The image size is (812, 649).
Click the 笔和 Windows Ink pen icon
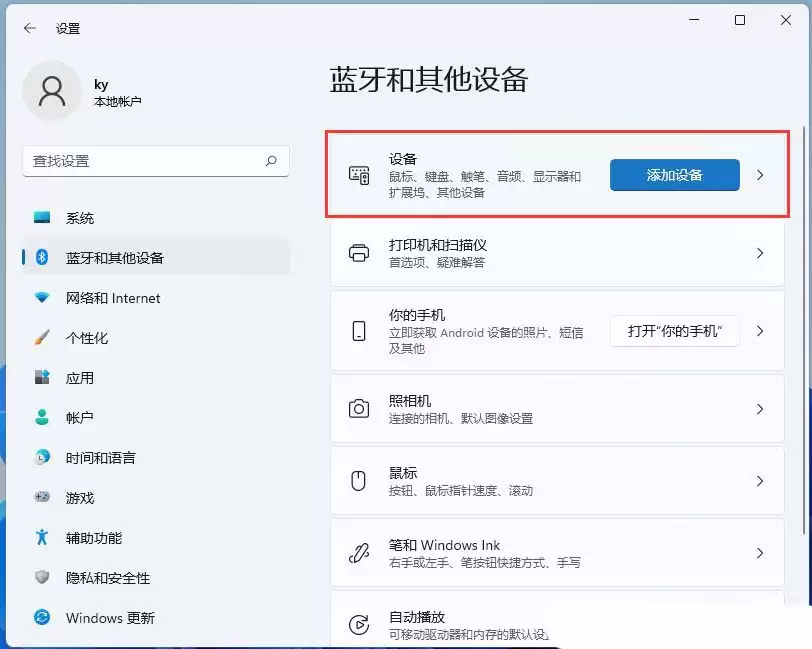pos(357,554)
